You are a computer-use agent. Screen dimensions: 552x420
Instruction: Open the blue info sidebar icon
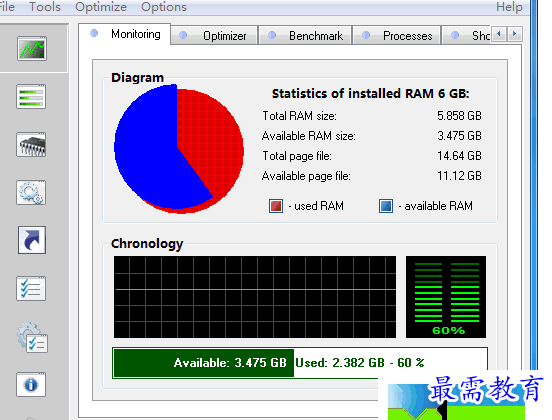coord(31,385)
